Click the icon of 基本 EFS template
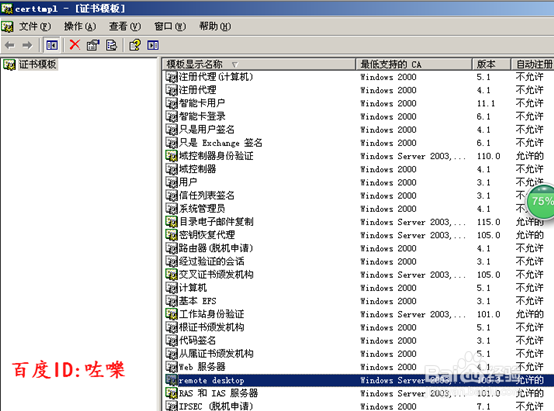Image resolution: width=554 pixels, height=411 pixels. pos(171,301)
